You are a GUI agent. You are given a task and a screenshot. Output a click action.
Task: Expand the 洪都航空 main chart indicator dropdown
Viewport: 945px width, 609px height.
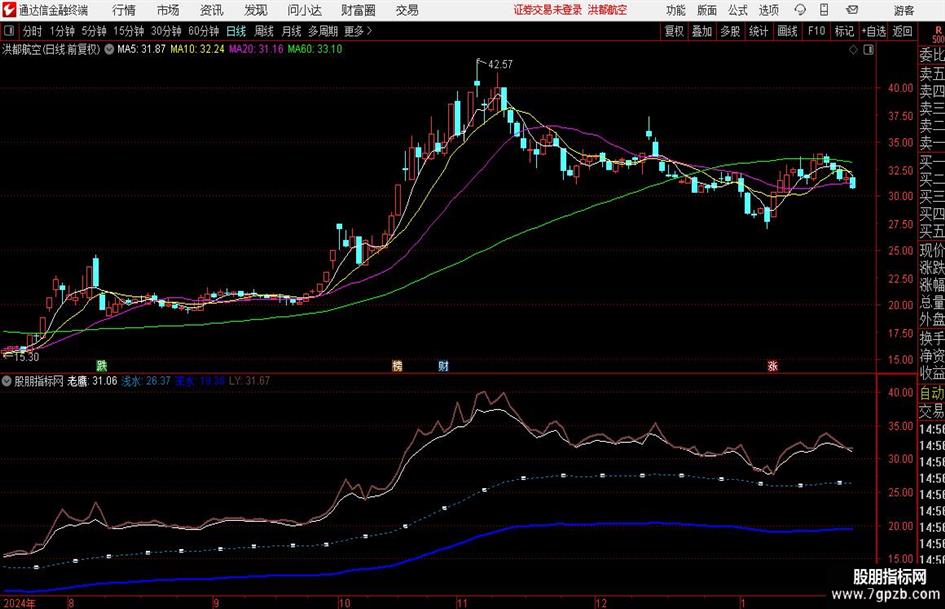click(109, 49)
